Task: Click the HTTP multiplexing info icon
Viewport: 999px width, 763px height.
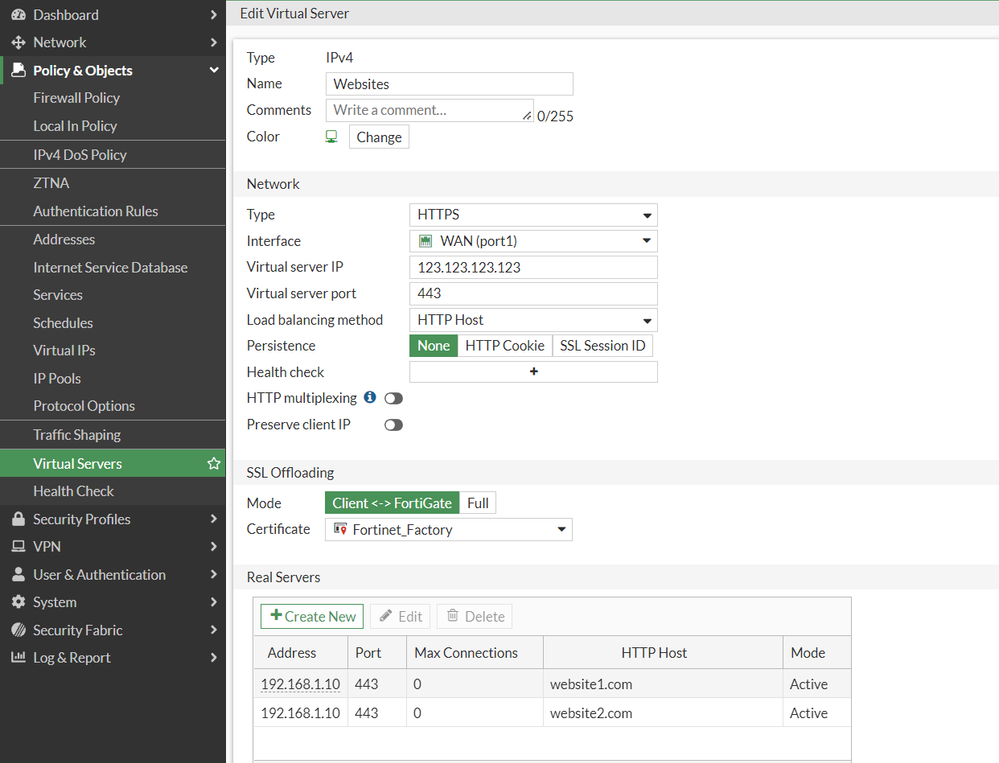Action: point(370,397)
